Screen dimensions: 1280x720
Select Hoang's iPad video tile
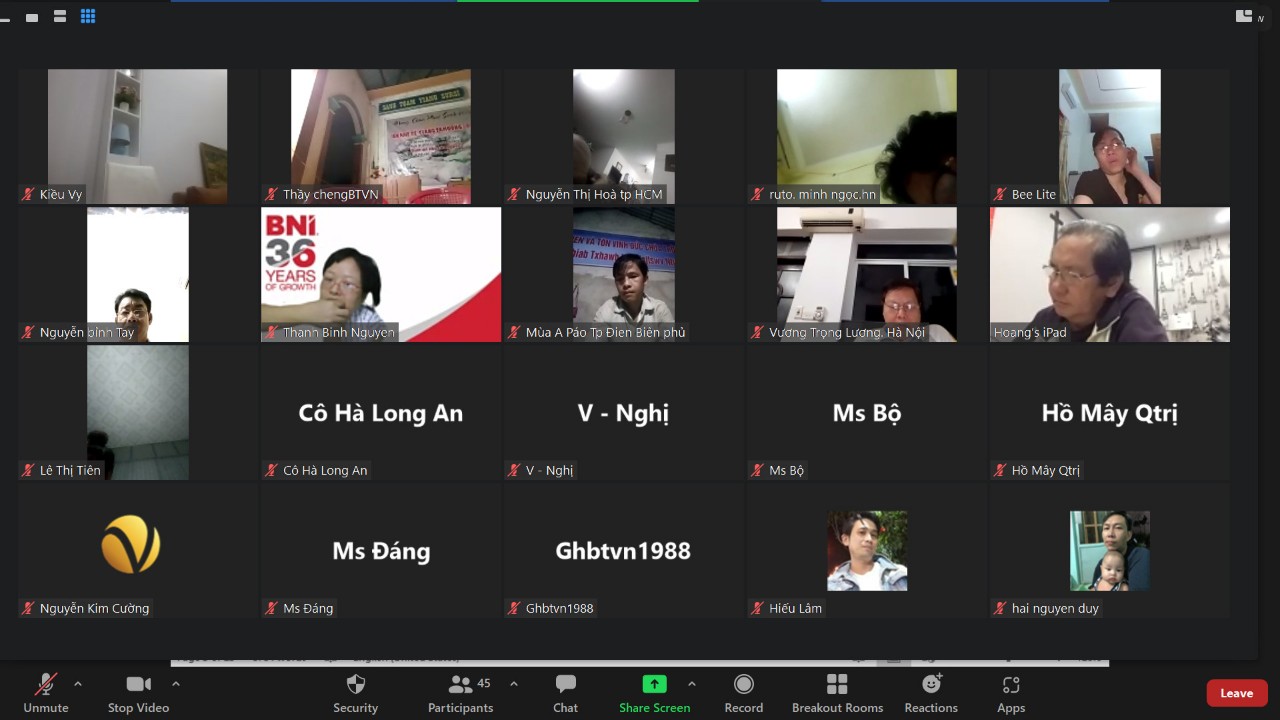click(x=1109, y=274)
